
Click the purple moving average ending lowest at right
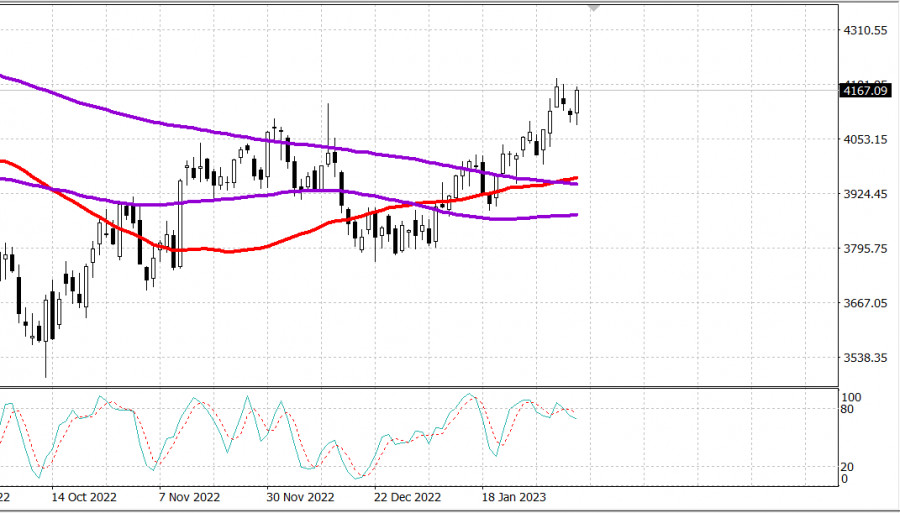pos(520,218)
